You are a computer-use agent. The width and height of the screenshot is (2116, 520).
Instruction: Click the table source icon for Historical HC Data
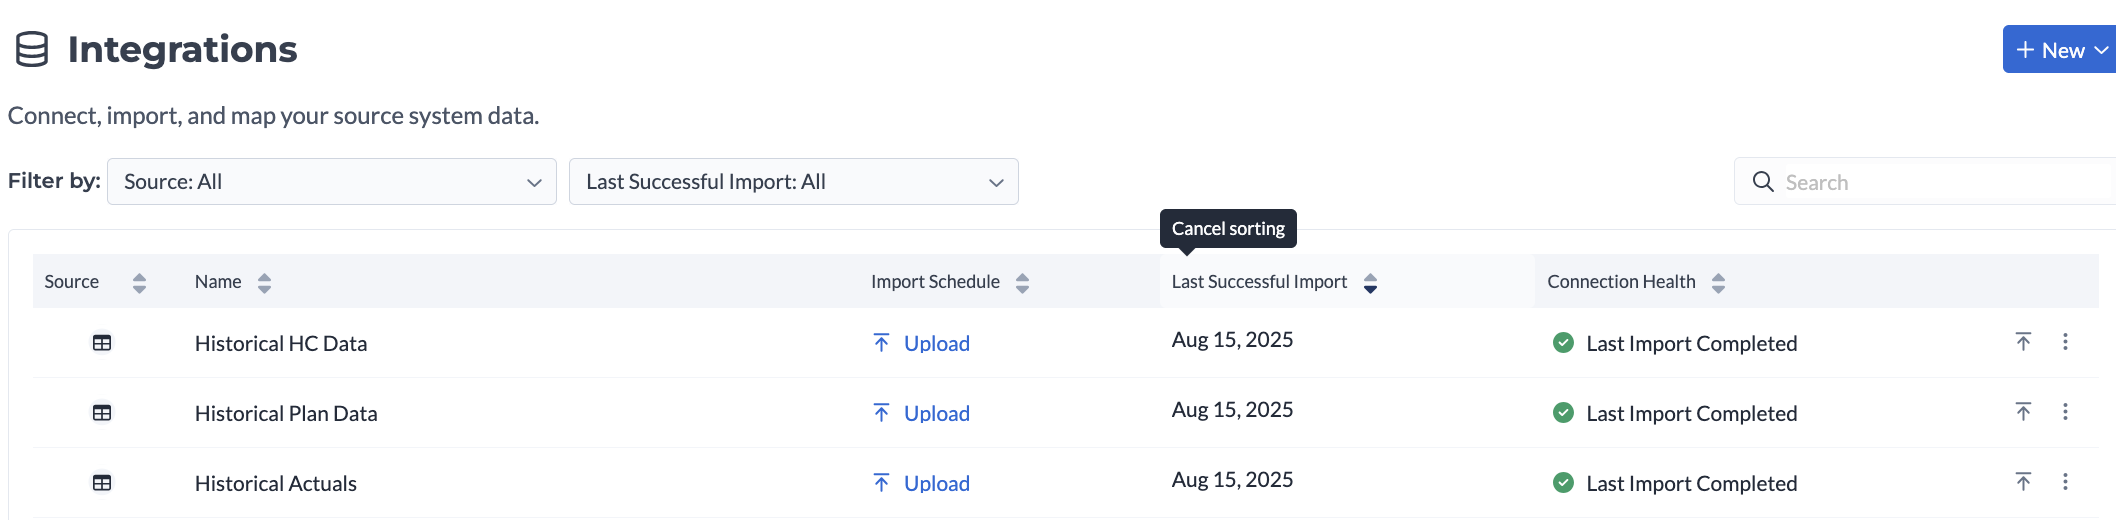(x=102, y=343)
